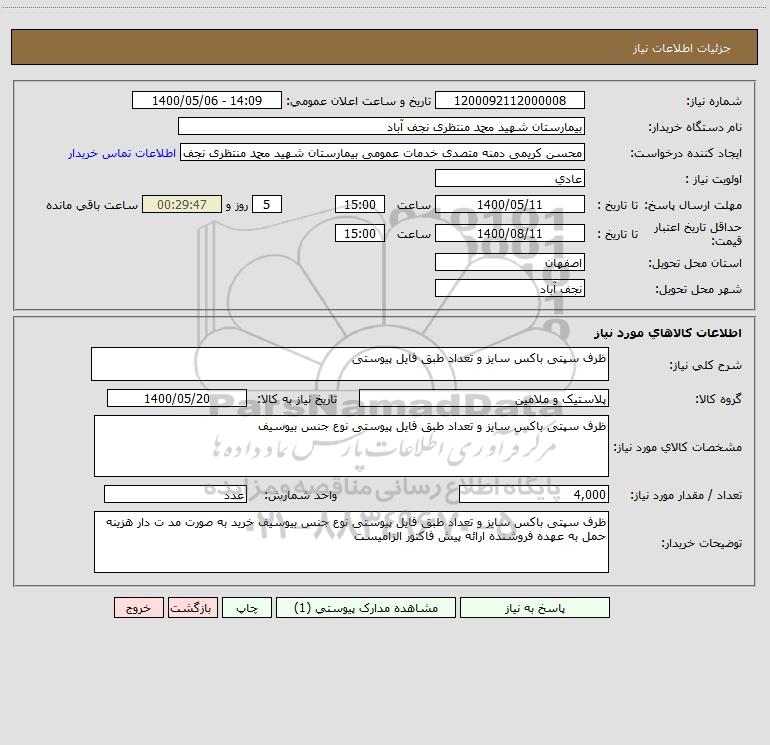Click label نام دستگاه خریدار

pyautogui.click(x=695, y=127)
